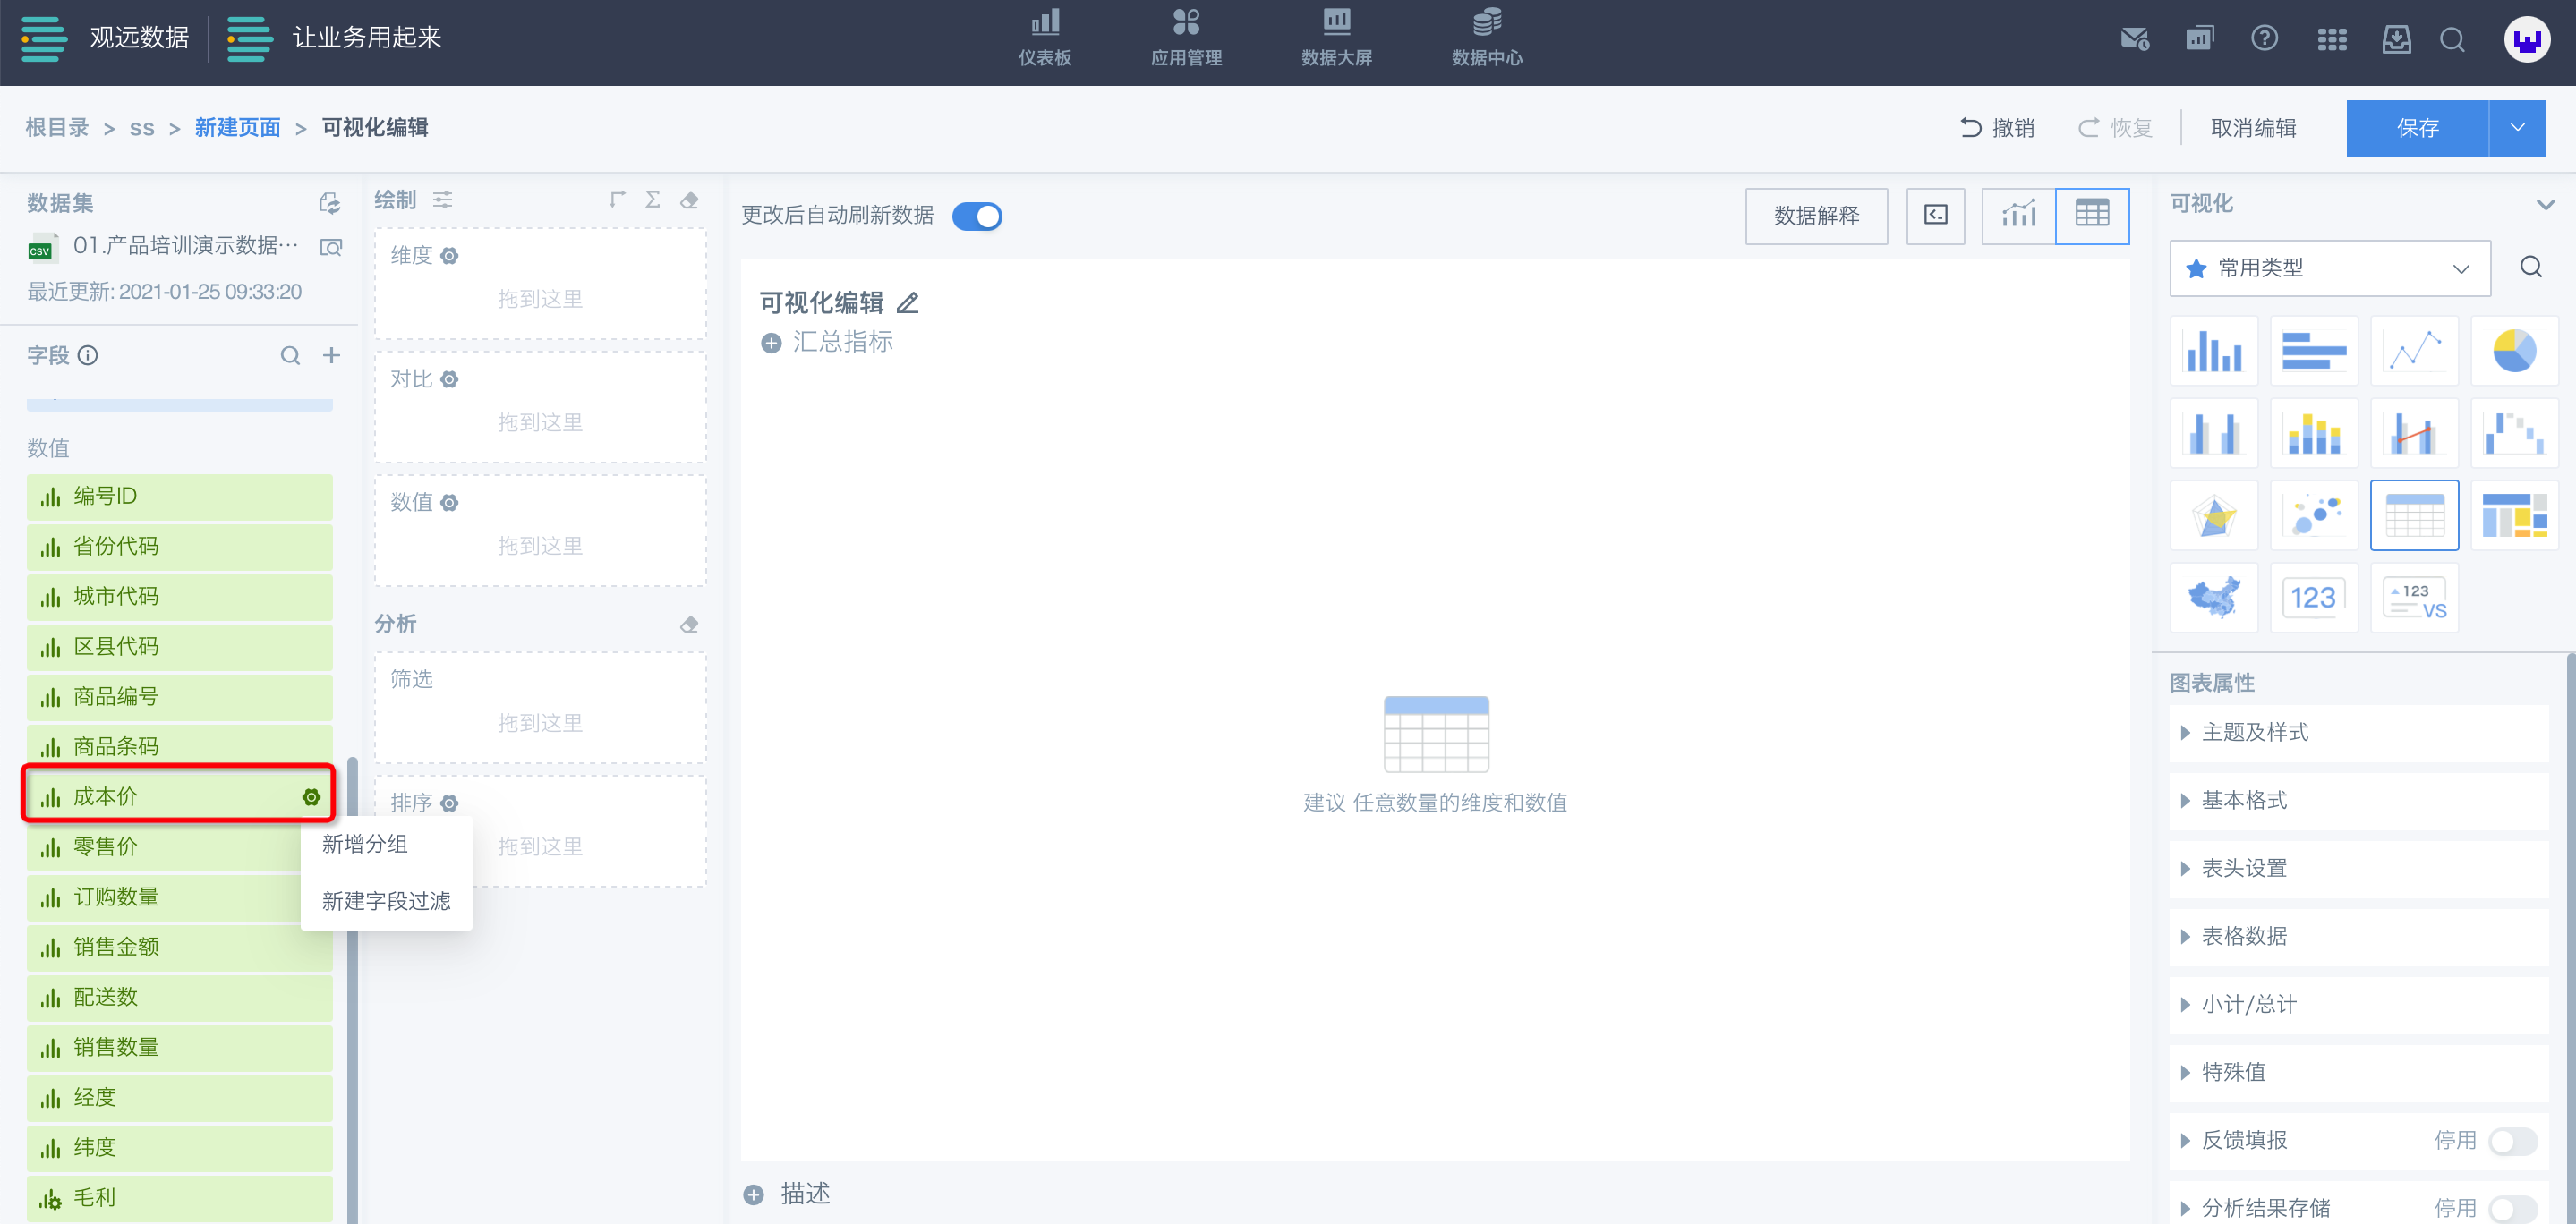This screenshot has width=2576, height=1224.
Task: Open the 常用类型 chart category dropdown
Action: pyautogui.click(x=2329, y=268)
